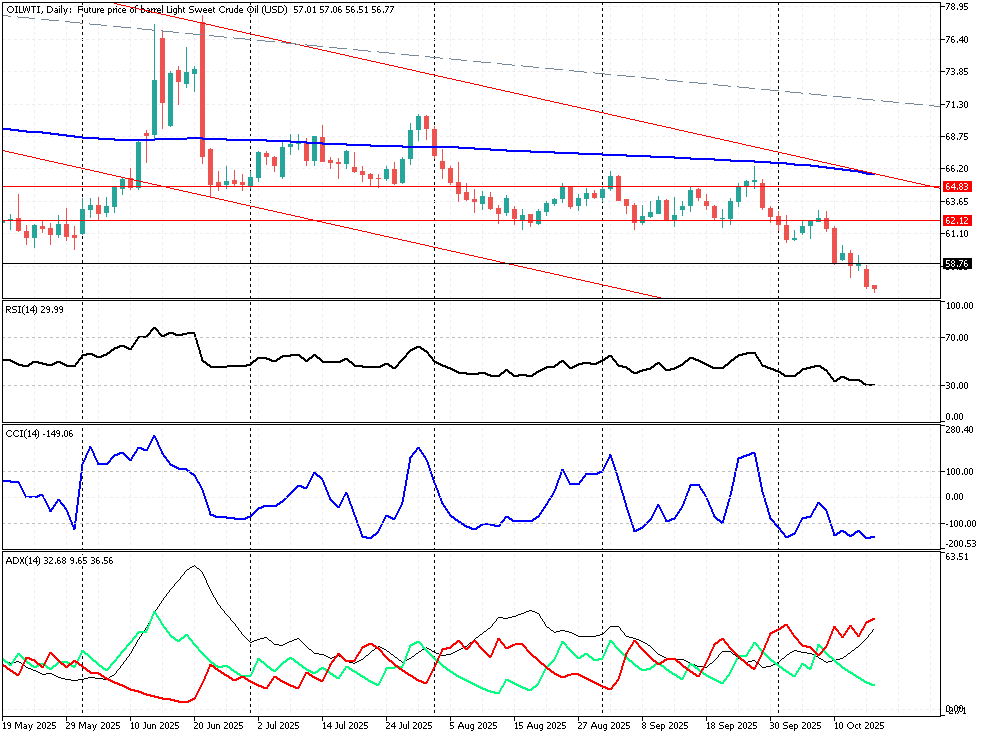Click the 70.00 level on RSI scale

(x=957, y=338)
